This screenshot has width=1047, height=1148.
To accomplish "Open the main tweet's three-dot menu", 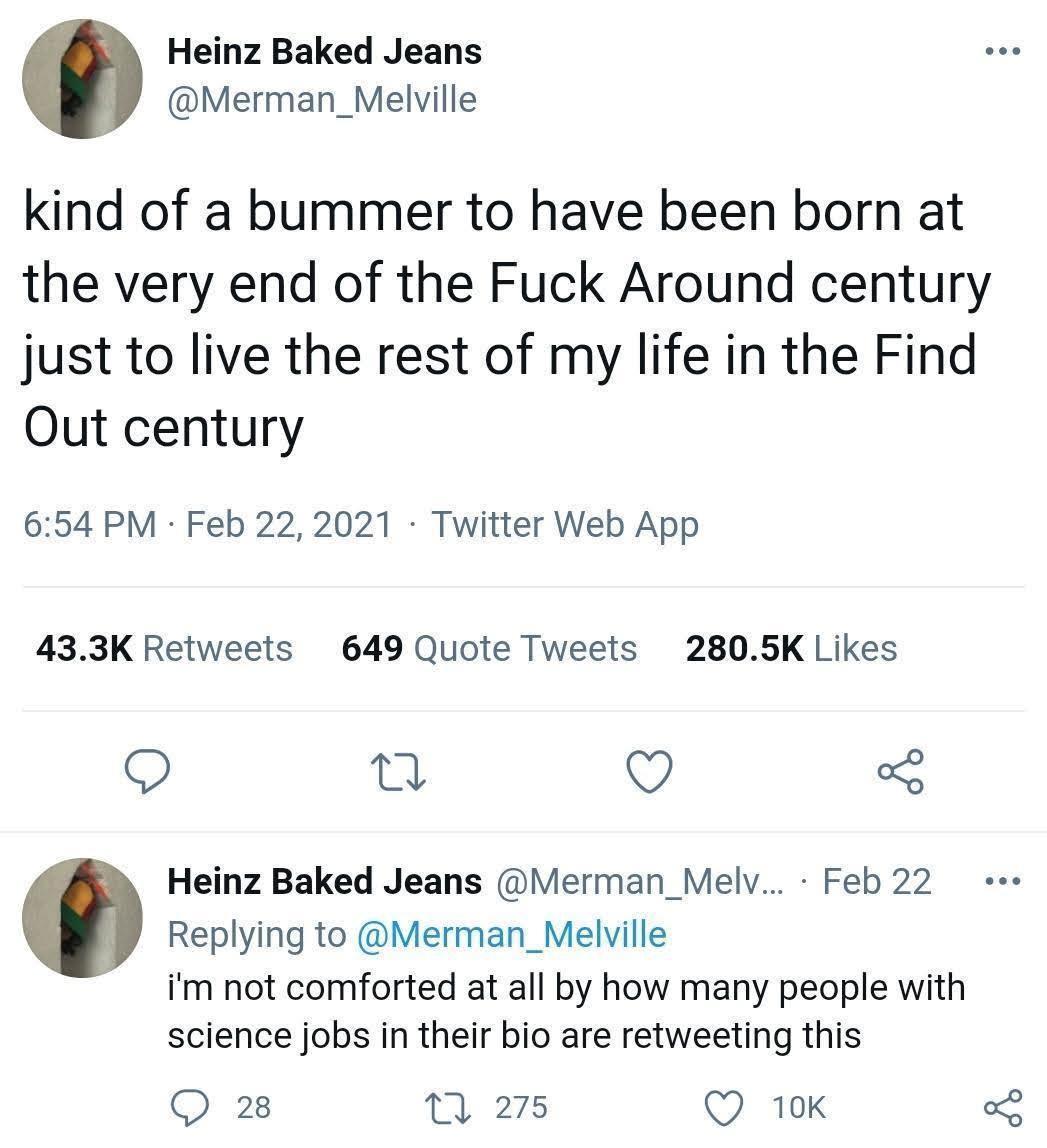I will coord(1001,51).
